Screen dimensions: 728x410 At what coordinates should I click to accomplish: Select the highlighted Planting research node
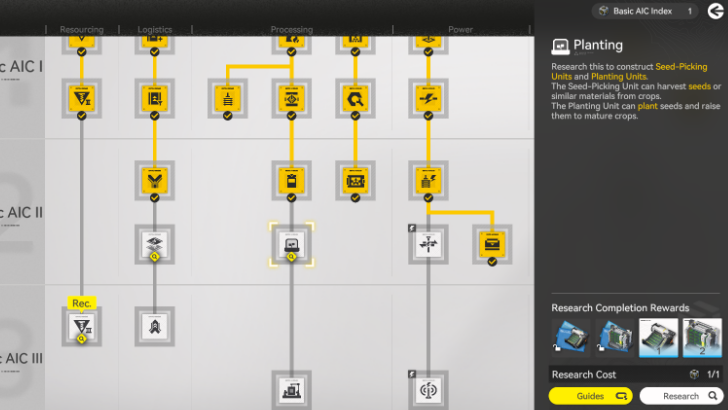pyautogui.click(x=291, y=242)
